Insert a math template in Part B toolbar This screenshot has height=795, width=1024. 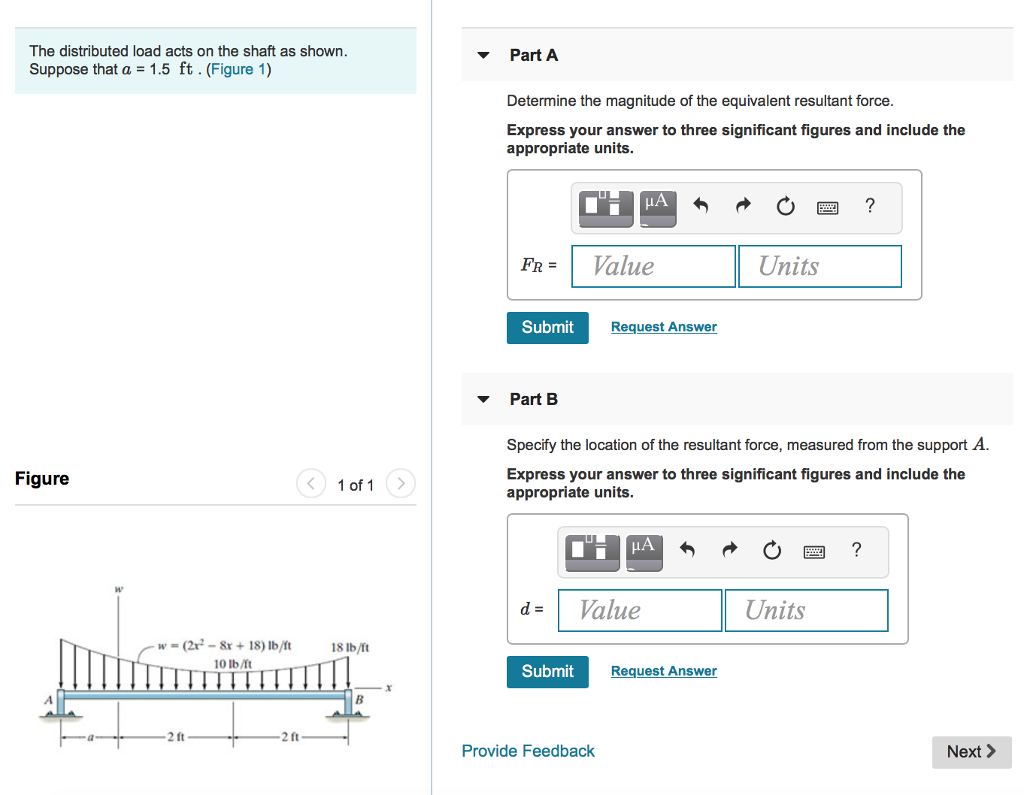[592, 551]
